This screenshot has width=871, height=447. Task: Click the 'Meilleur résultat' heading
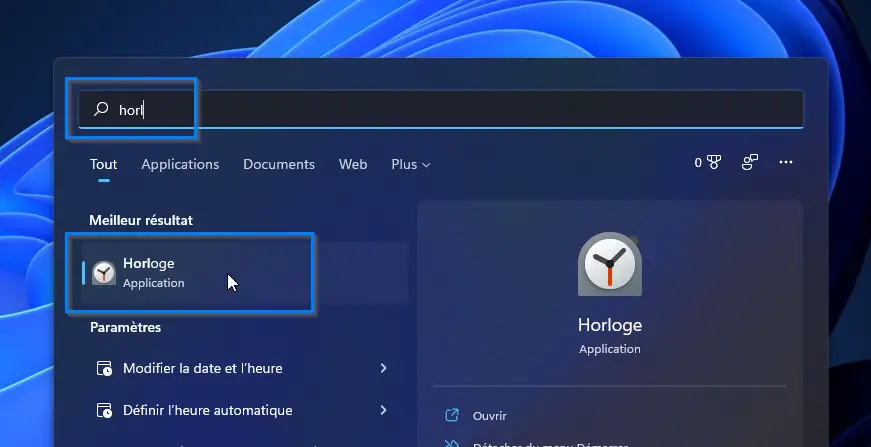point(141,220)
